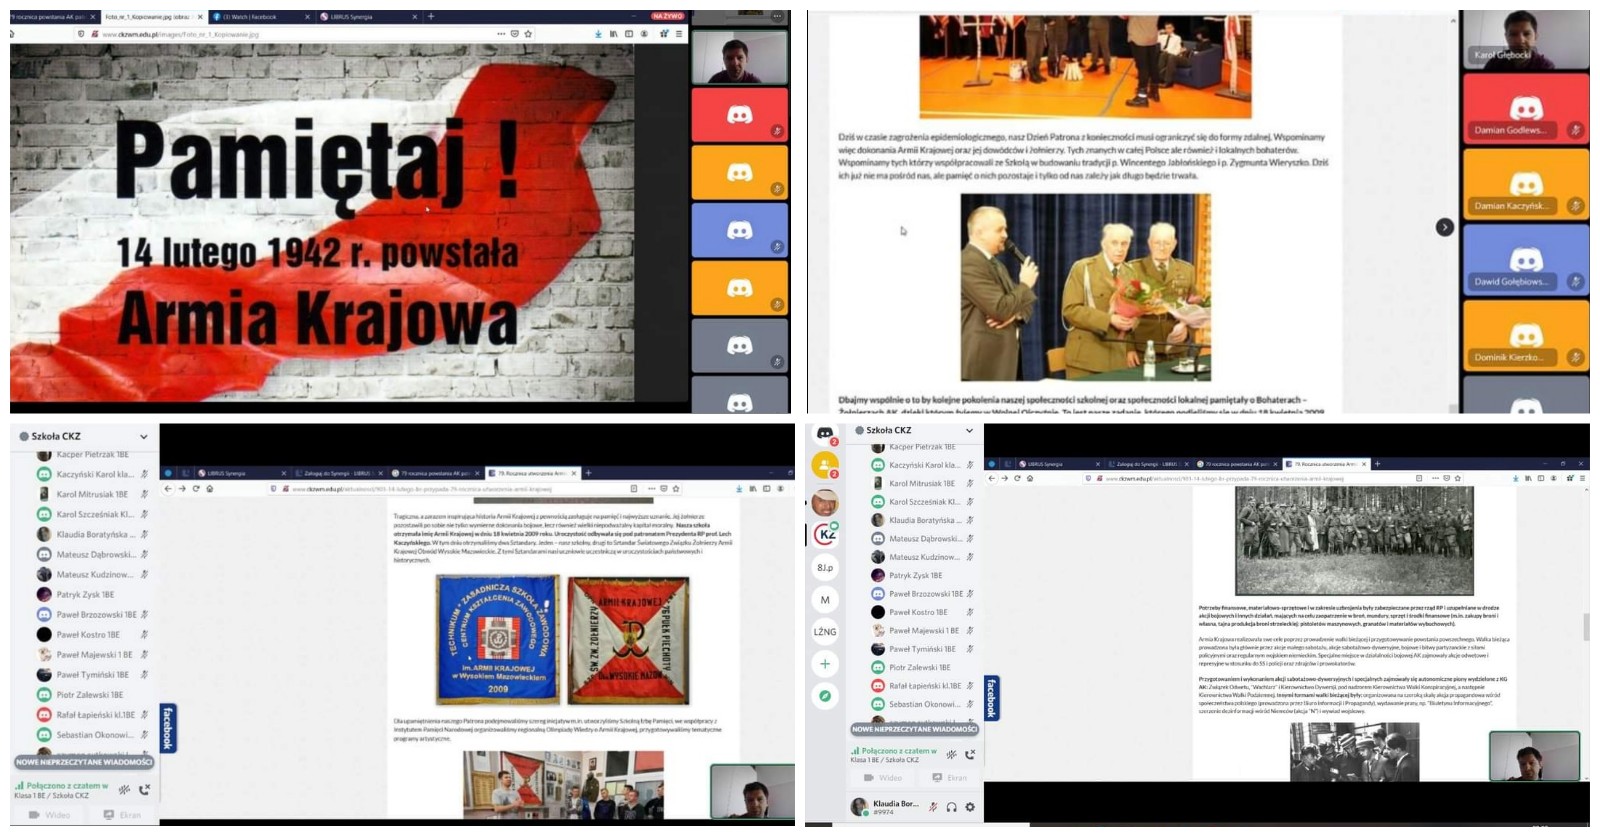
Task: Click Nowe nieprzeczytane wiadomości pill beside banners page
Action: pyautogui.click(x=84, y=762)
